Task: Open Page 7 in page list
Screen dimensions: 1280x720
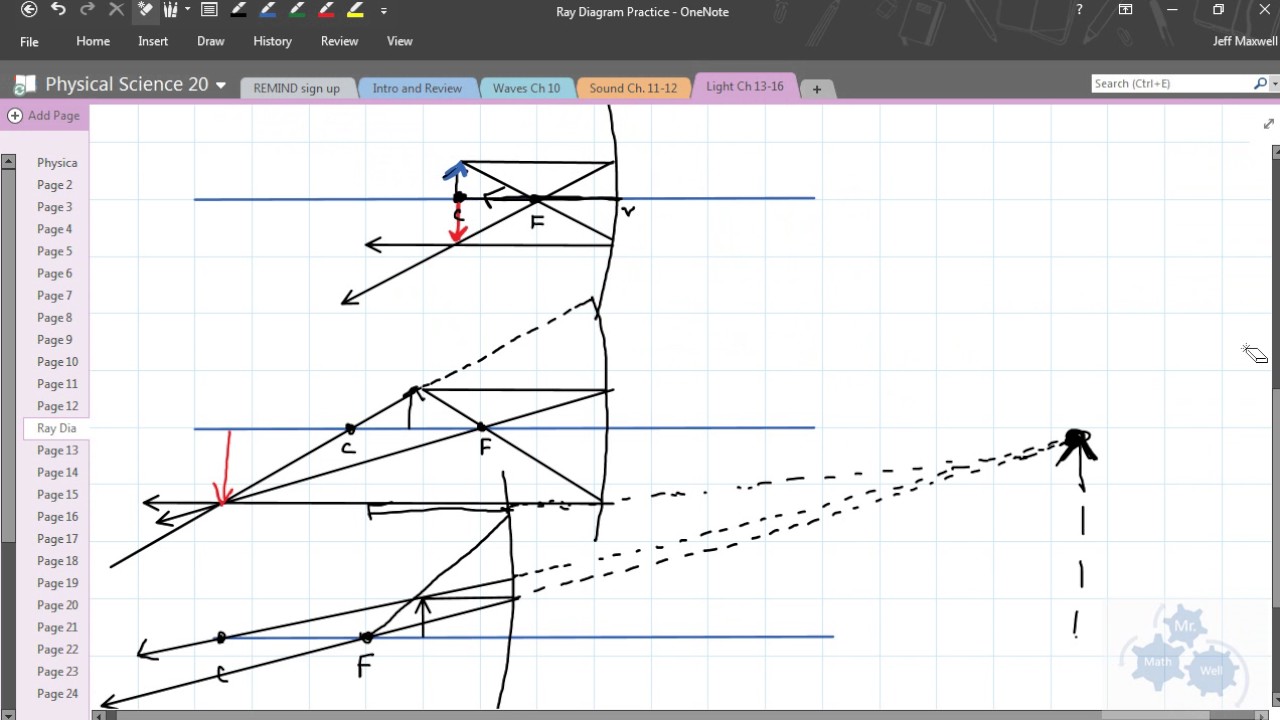Action: pos(56,295)
